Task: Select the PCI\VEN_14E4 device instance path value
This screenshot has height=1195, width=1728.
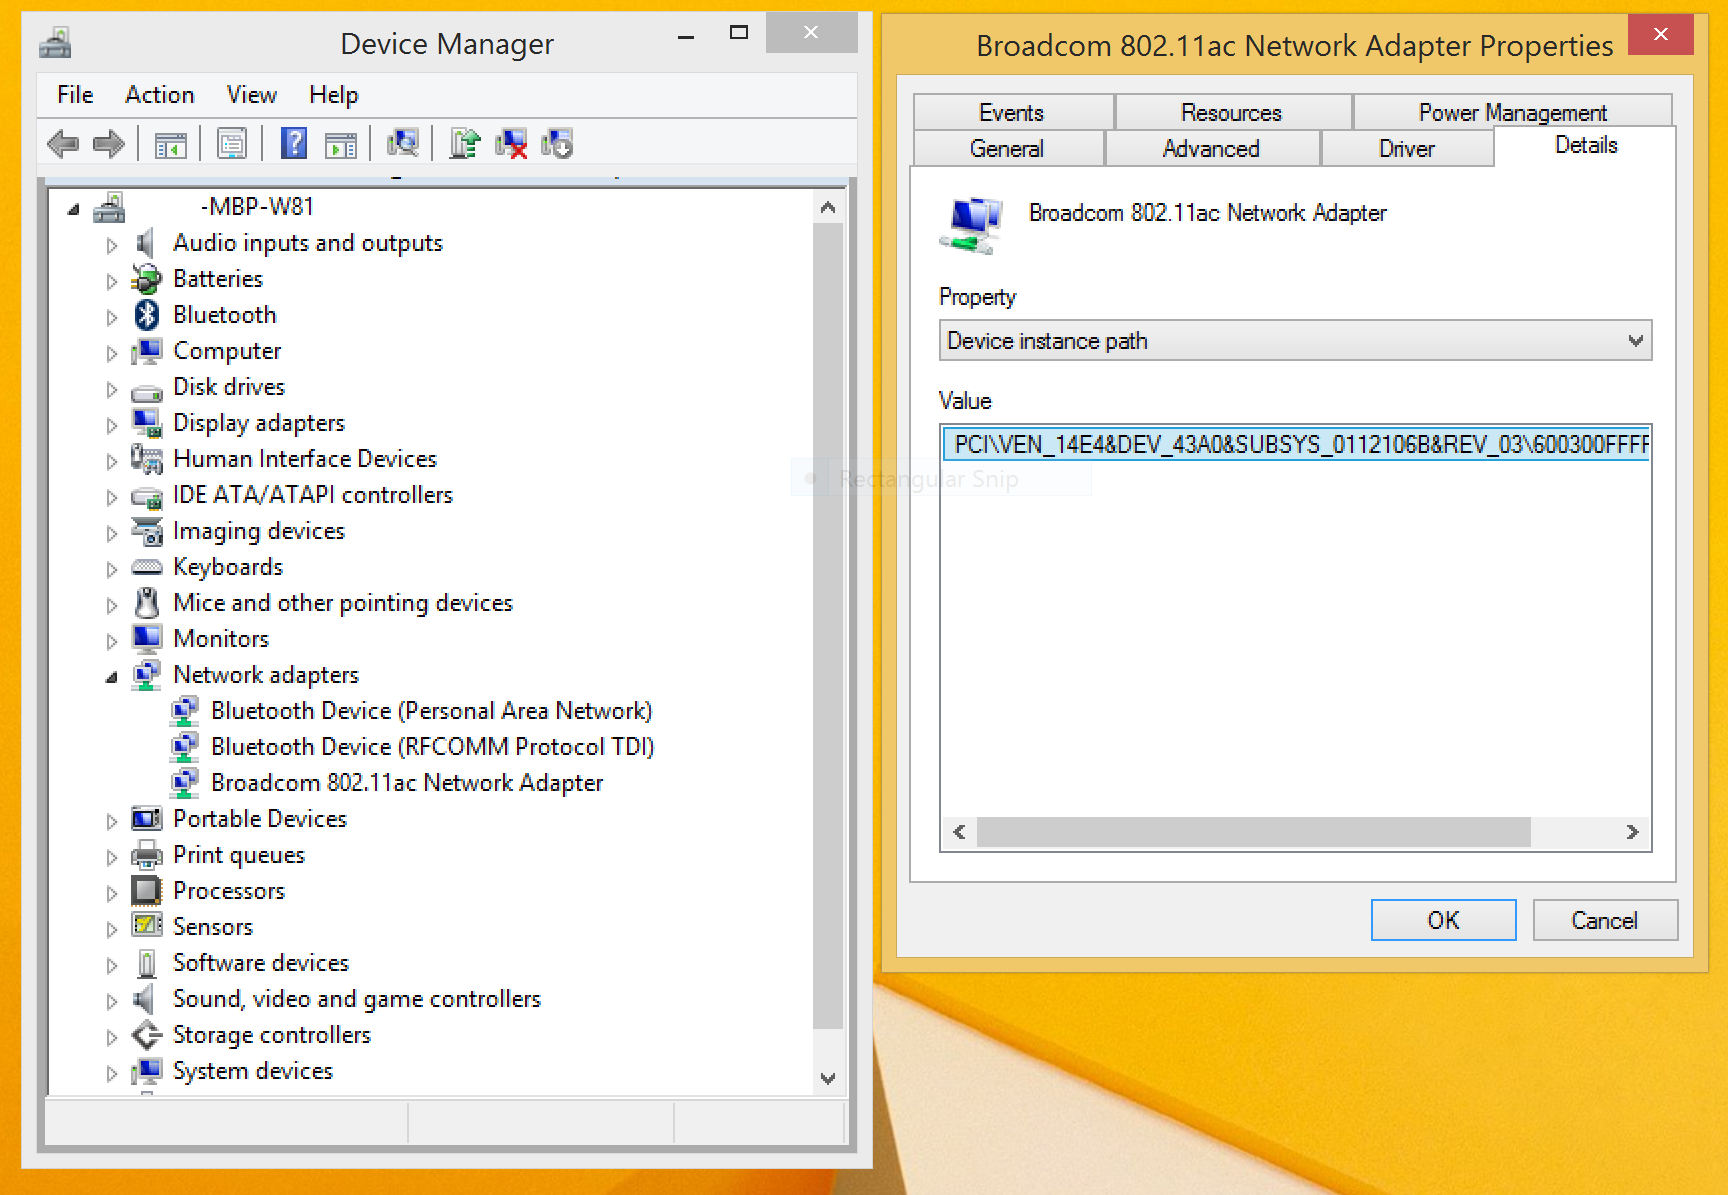Action: coord(1297,445)
